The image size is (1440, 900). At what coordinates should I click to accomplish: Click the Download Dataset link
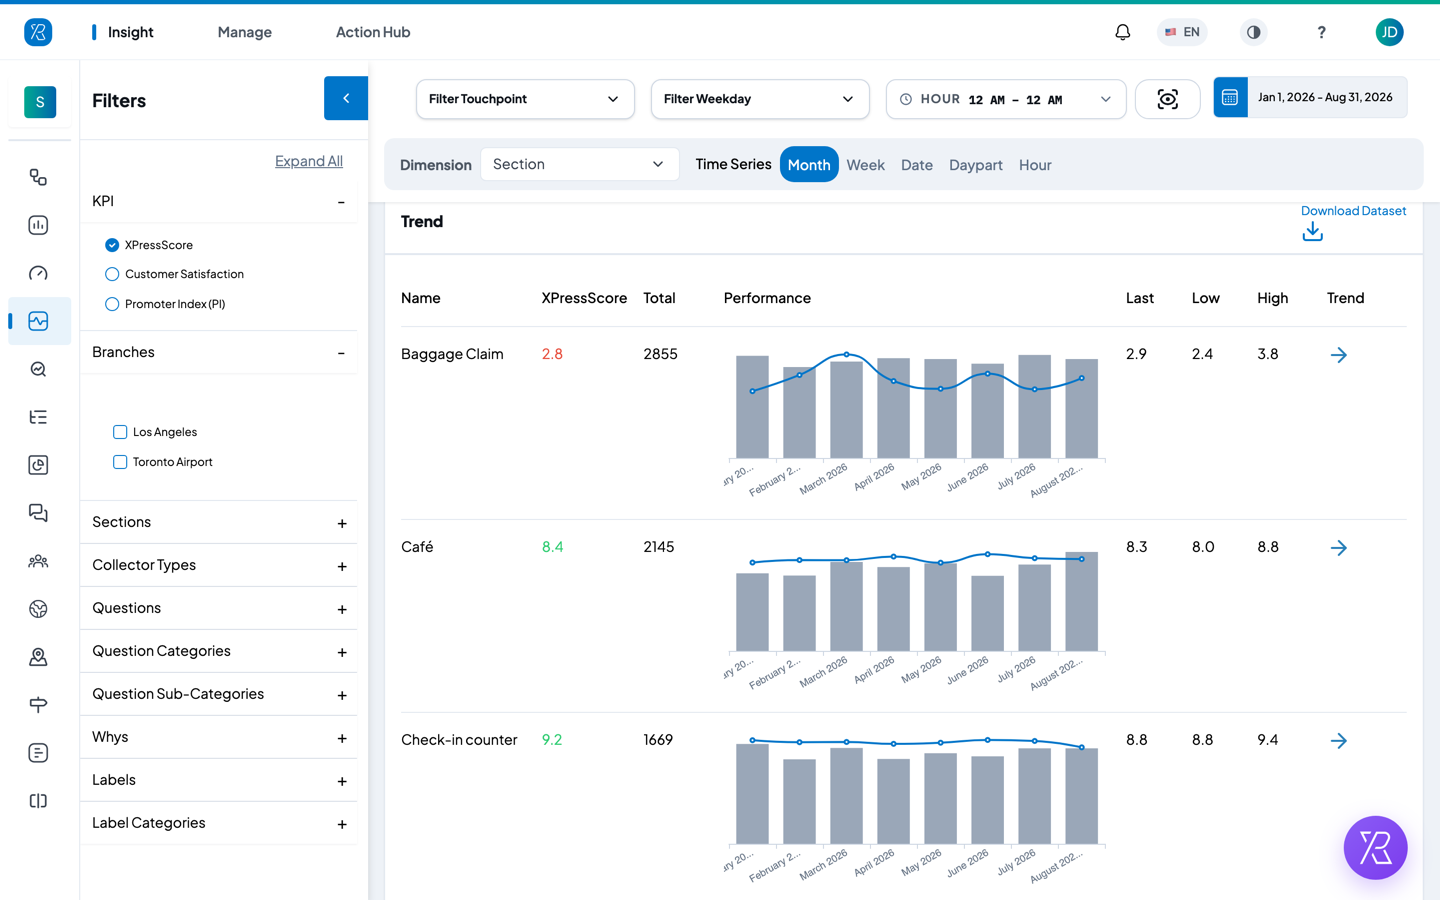point(1353,211)
